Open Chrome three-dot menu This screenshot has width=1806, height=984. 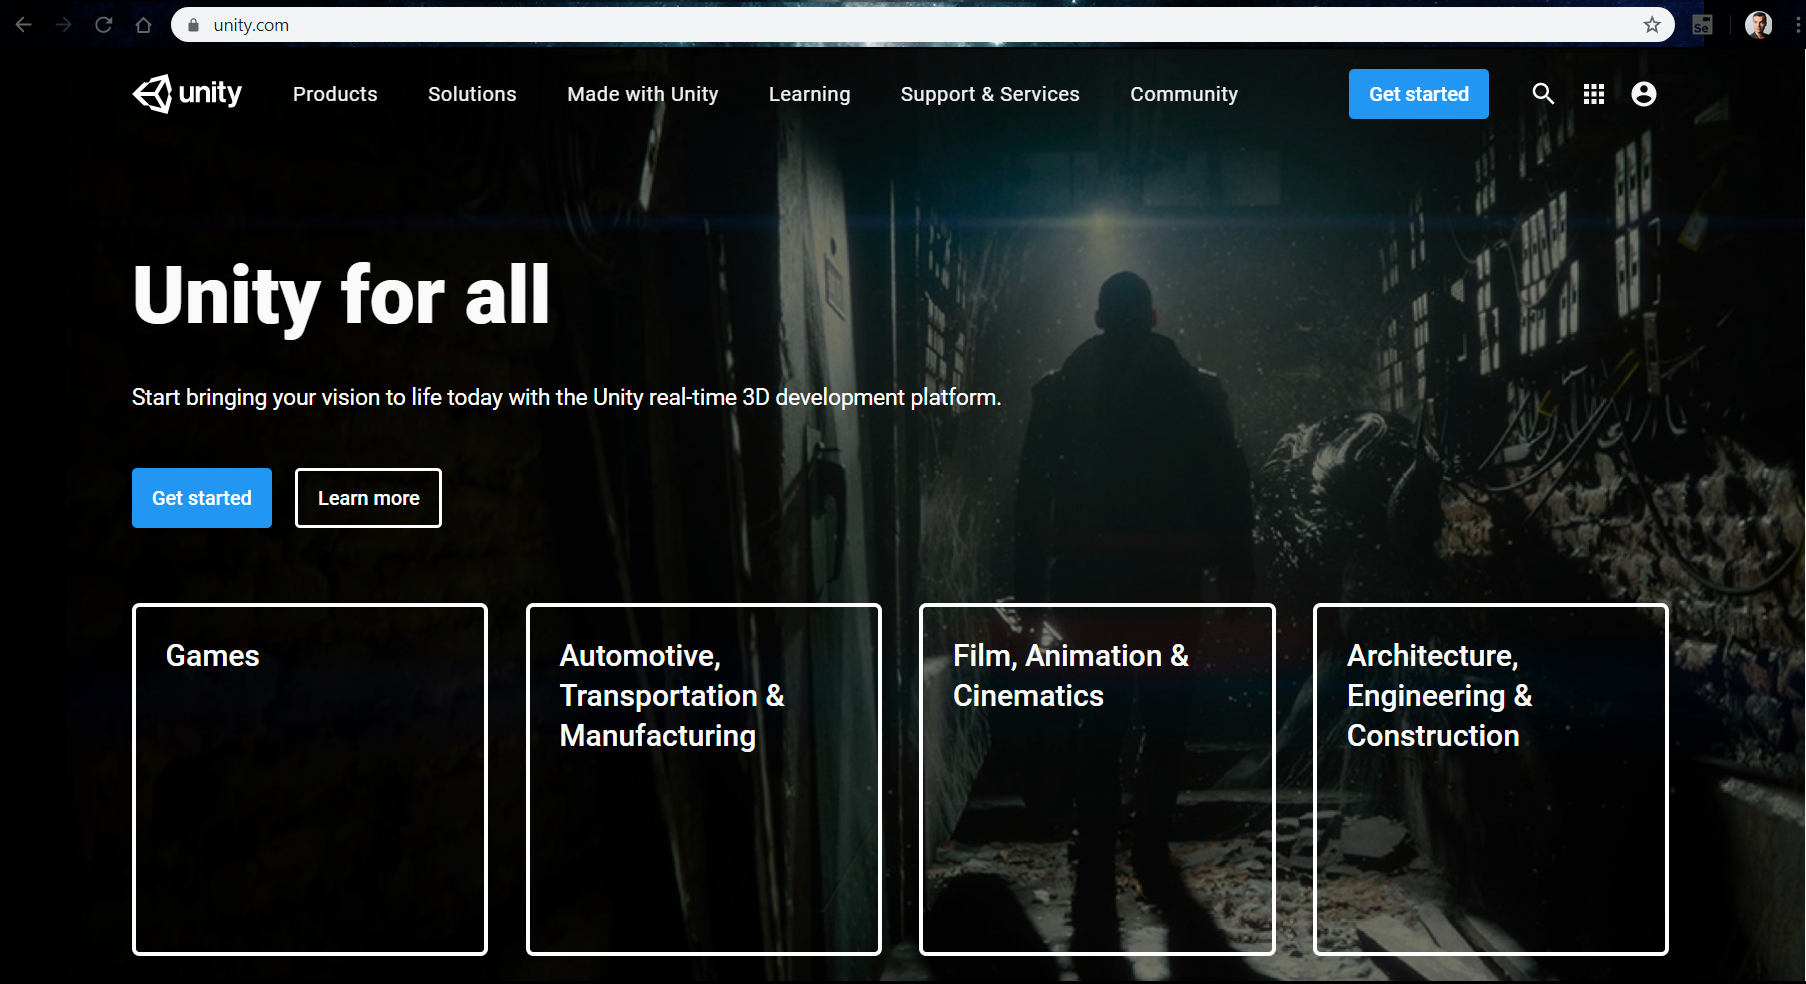click(1798, 25)
